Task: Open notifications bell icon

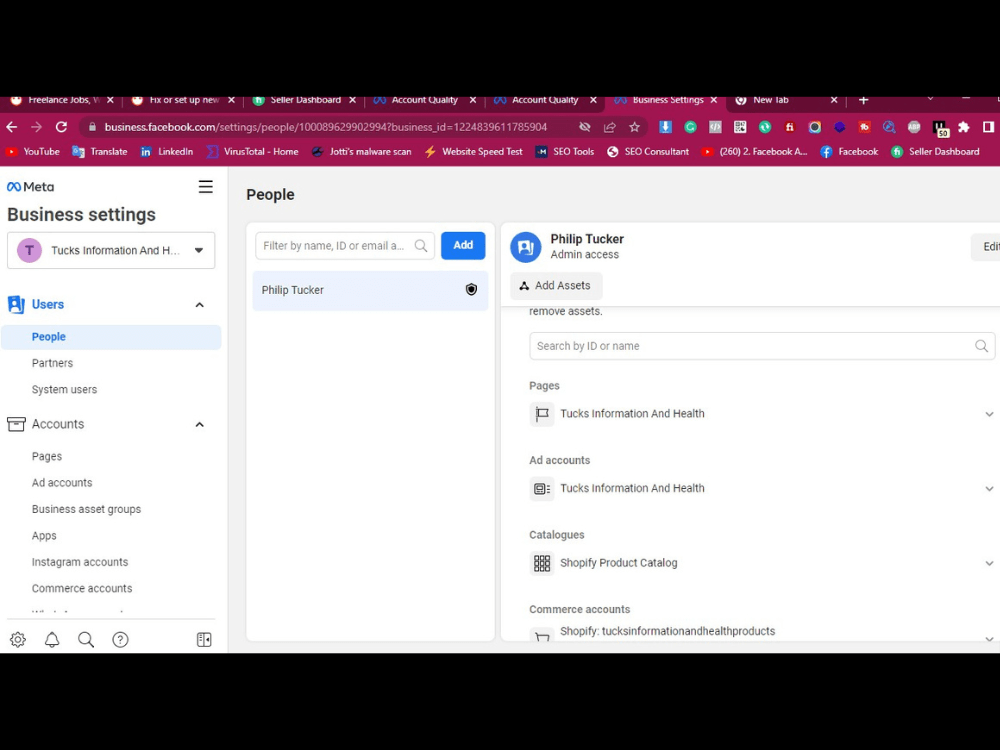Action: click(52, 640)
